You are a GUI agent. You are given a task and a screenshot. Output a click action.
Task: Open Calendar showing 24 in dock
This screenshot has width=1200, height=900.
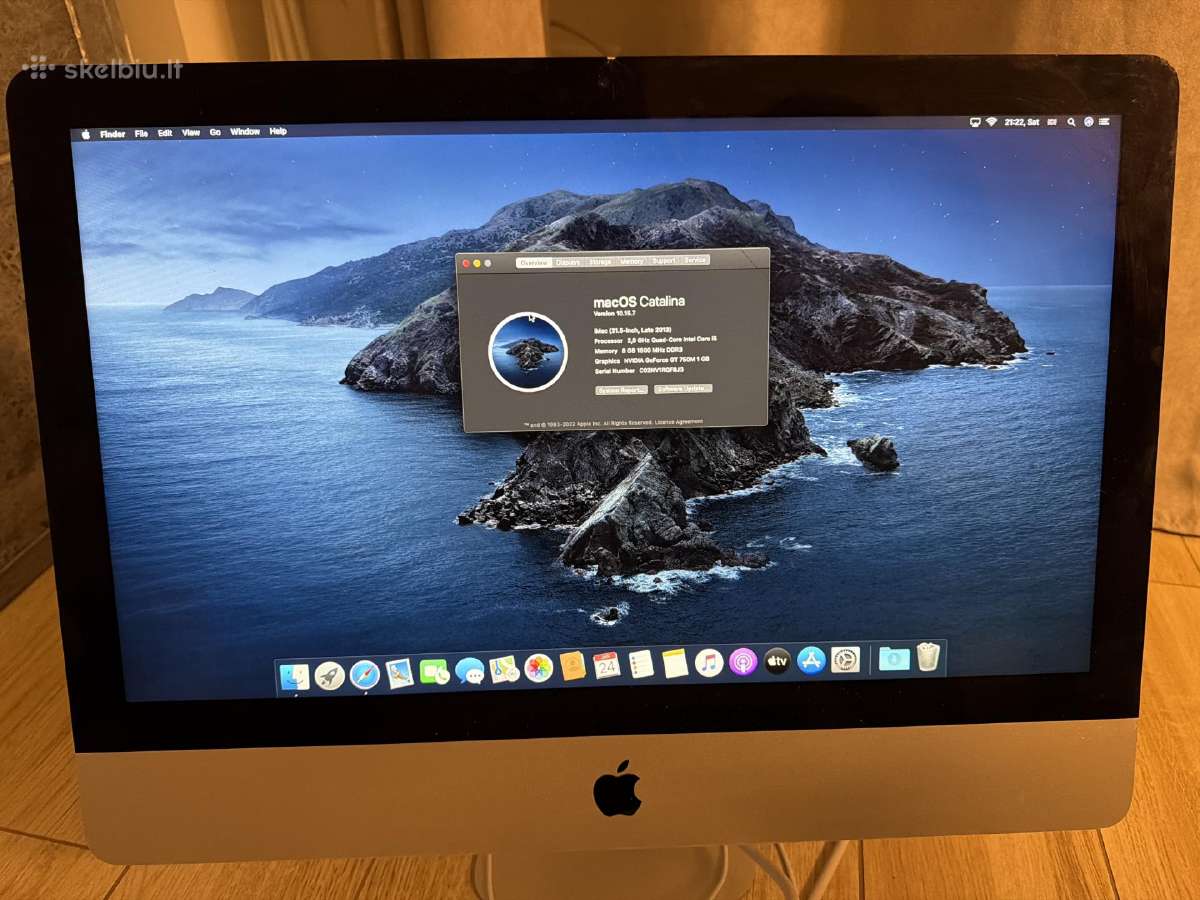click(607, 665)
